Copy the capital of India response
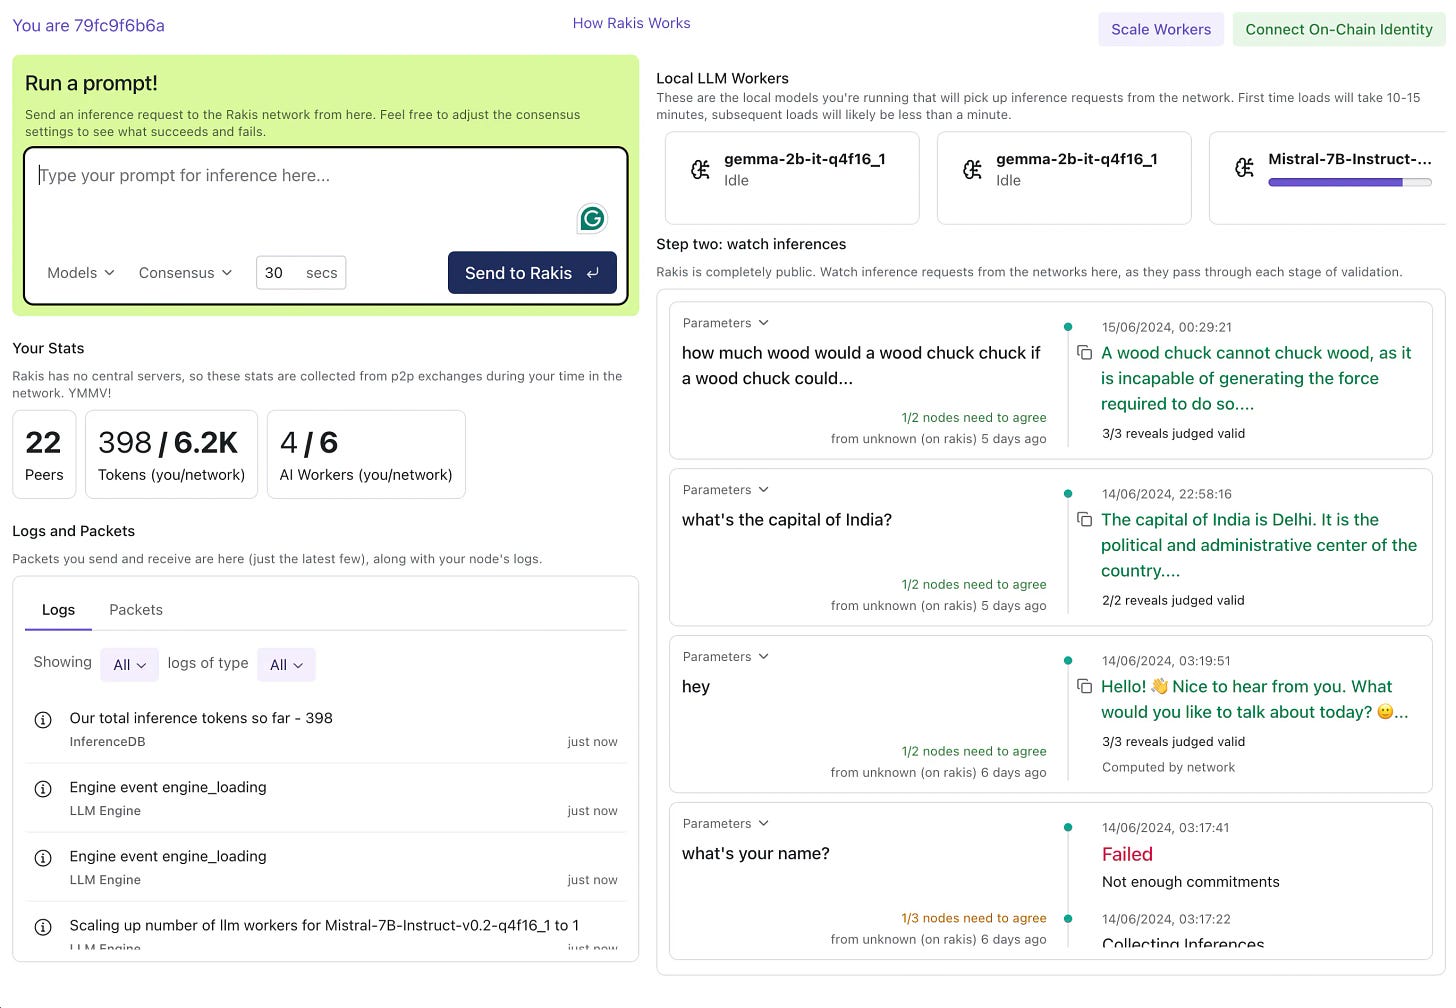 coord(1084,520)
